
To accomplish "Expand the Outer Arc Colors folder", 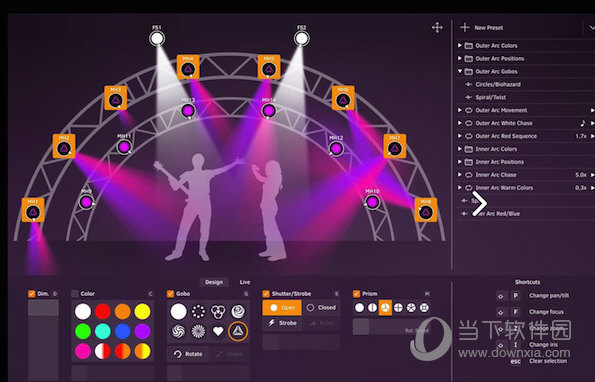I will click(460, 46).
